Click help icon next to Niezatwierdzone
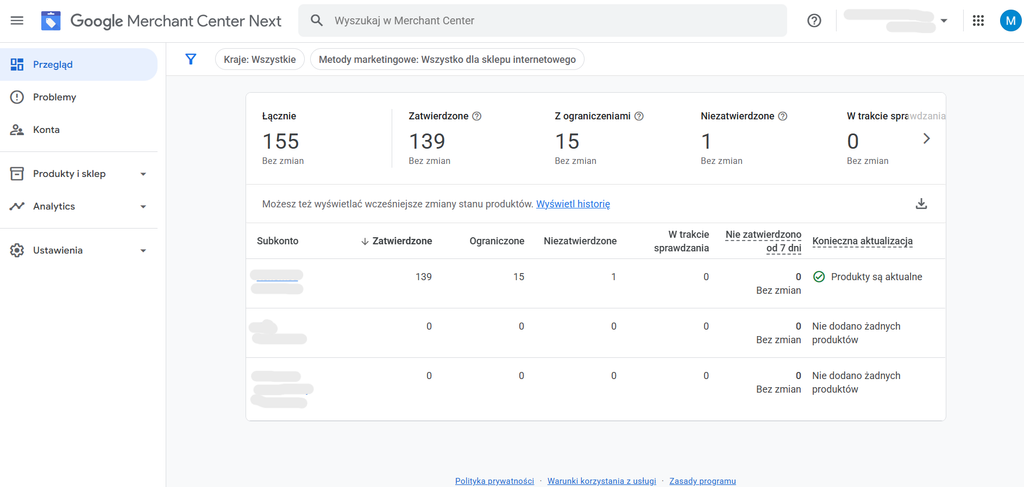Image resolution: width=1024 pixels, height=487 pixels. (783, 116)
